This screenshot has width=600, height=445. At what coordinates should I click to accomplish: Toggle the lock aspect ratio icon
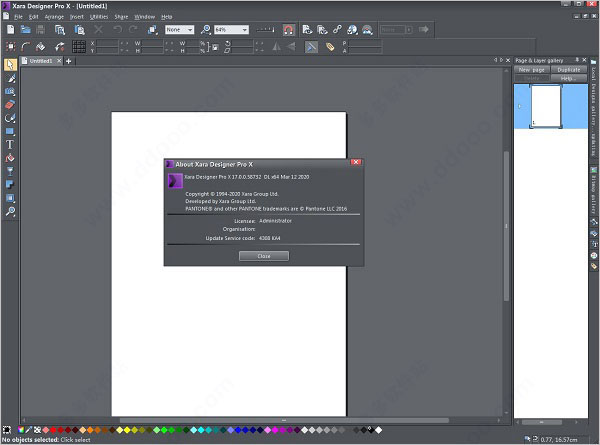coord(215,47)
